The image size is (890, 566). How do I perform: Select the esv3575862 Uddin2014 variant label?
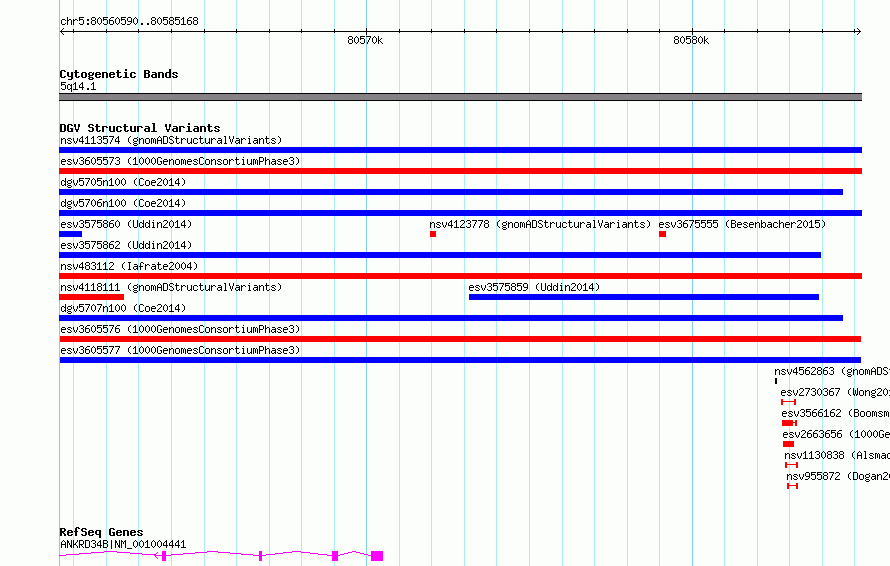point(126,245)
